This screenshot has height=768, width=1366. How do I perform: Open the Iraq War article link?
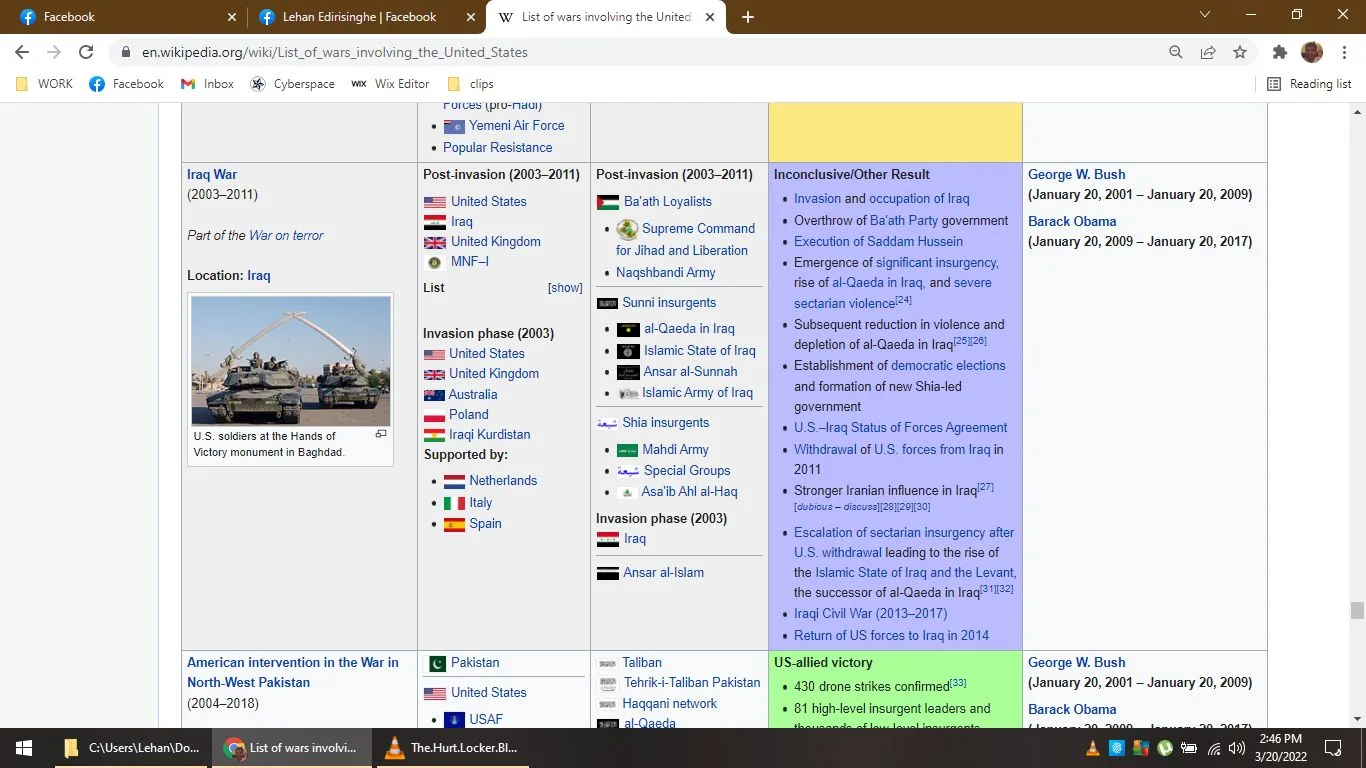point(212,174)
